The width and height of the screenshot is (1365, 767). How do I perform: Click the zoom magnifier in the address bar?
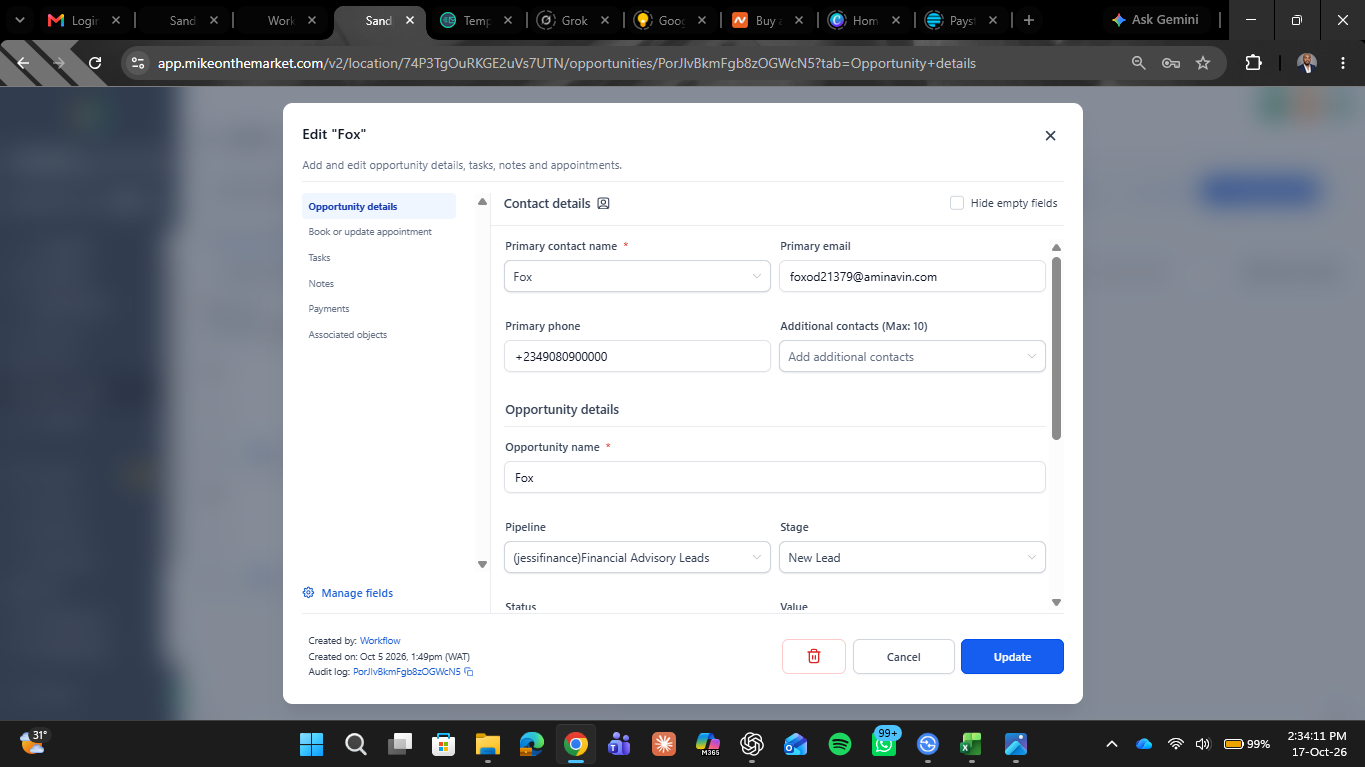pyautogui.click(x=1139, y=63)
